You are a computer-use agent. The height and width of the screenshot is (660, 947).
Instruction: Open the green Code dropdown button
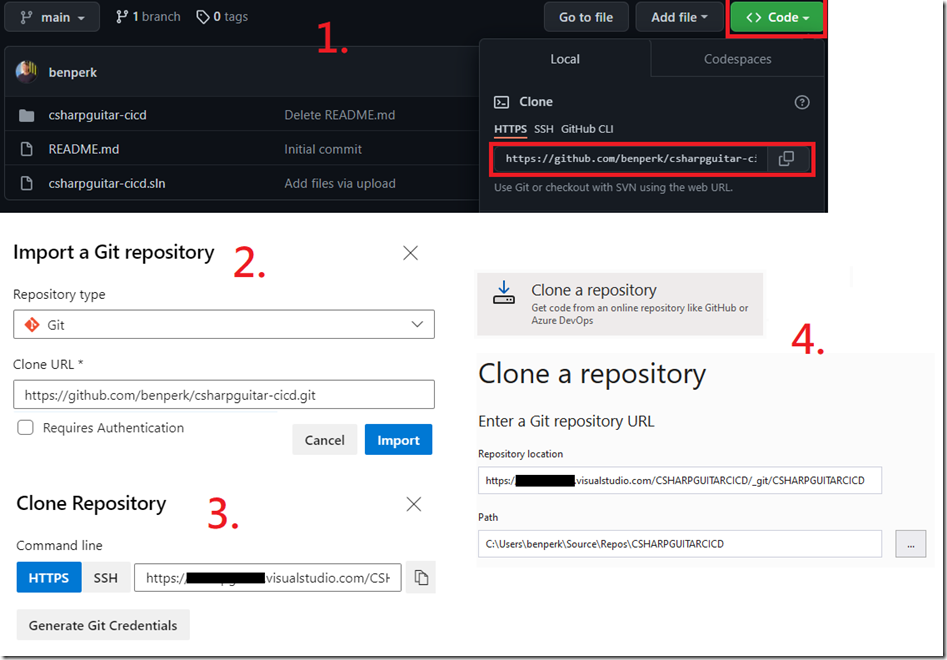coord(777,18)
